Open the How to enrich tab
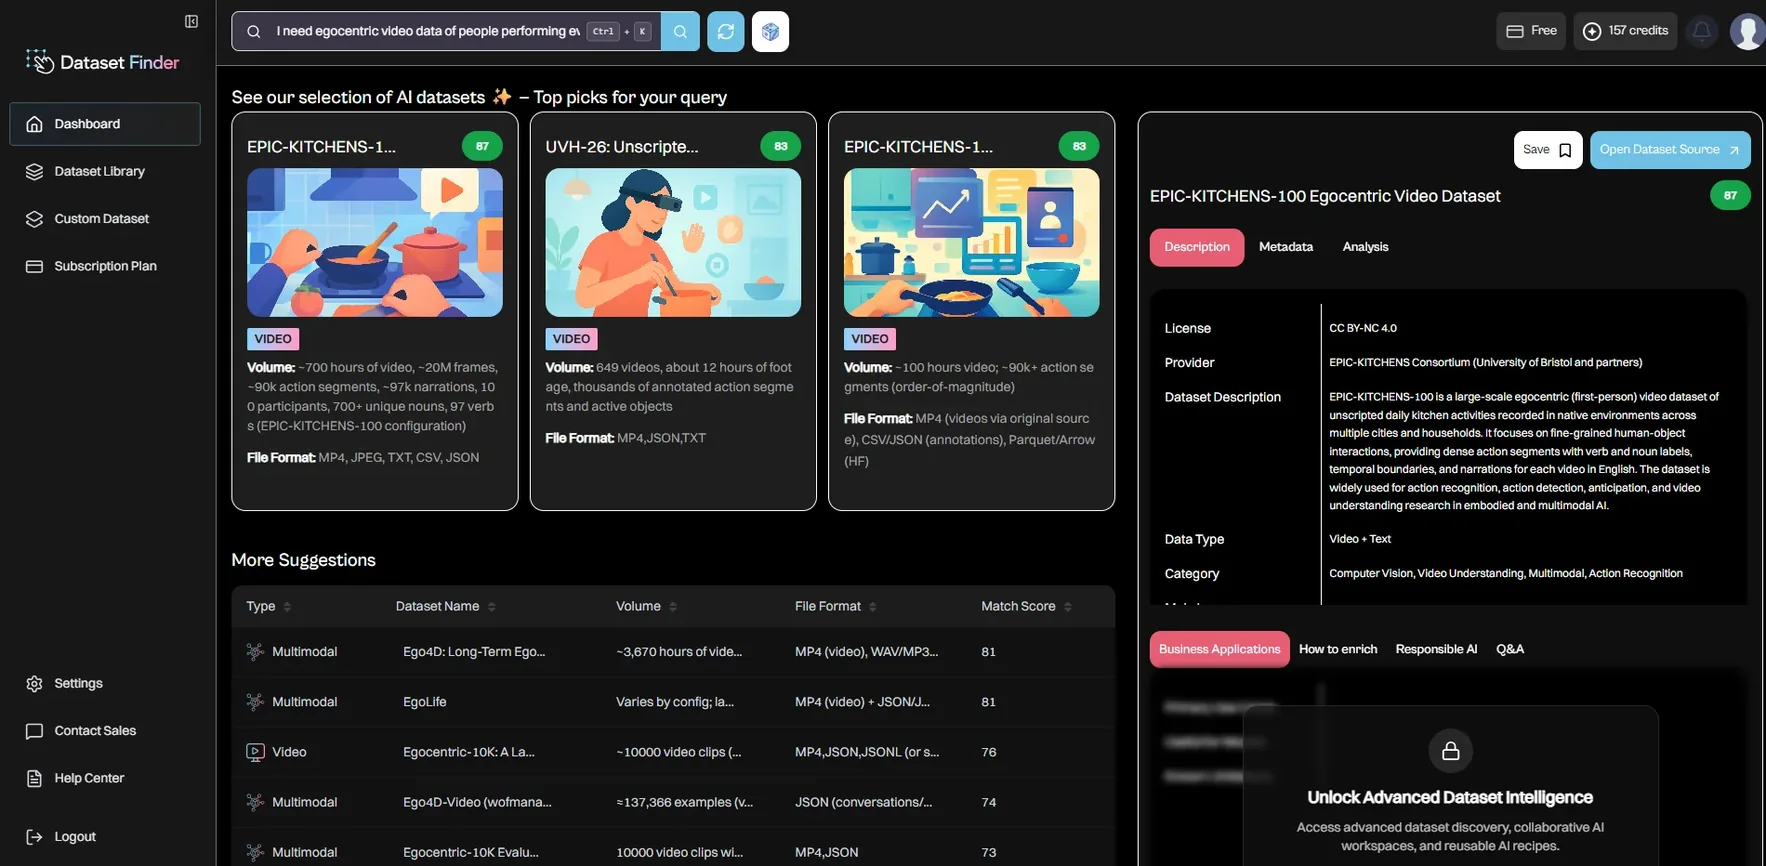Viewport: 1766px width, 866px height. tap(1338, 649)
